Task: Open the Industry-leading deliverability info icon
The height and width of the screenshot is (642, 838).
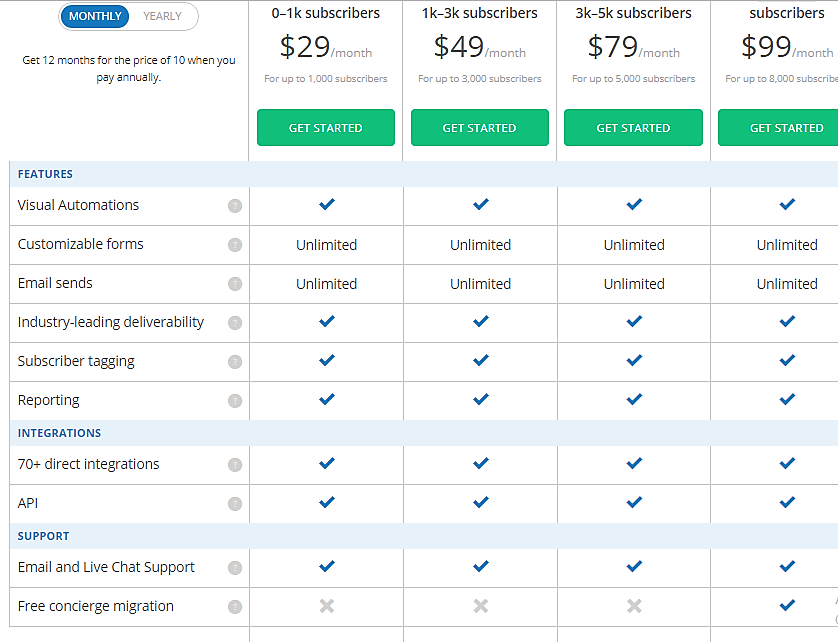Action: tap(235, 322)
